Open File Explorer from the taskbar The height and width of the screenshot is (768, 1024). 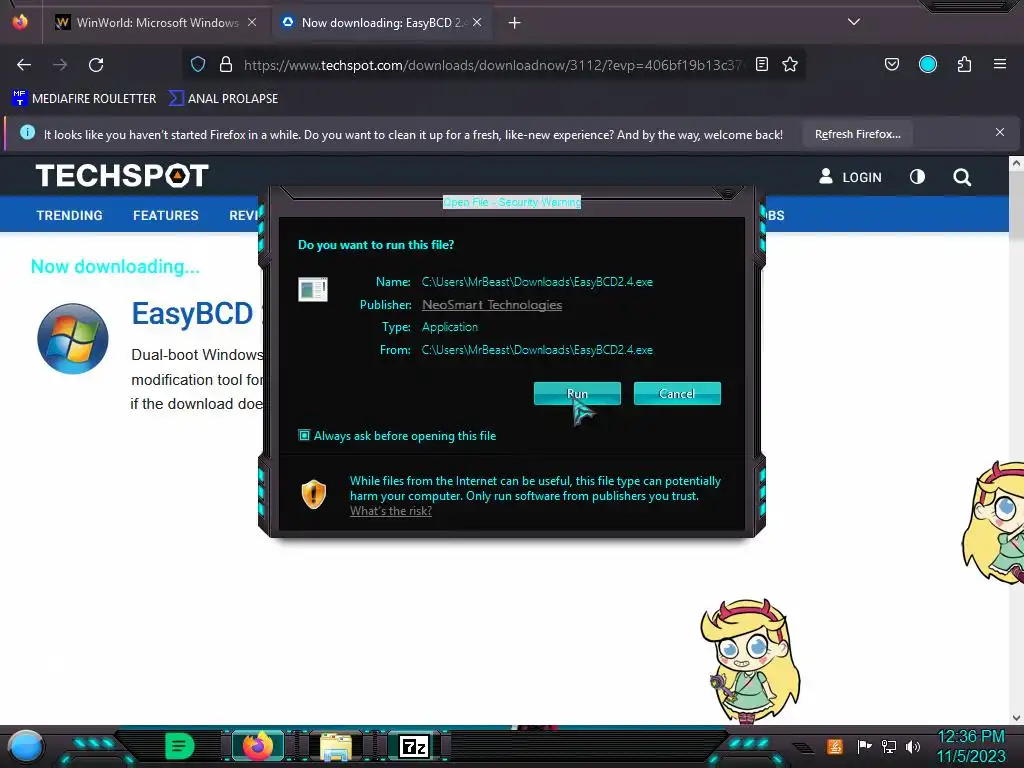click(x=336, y=747)
